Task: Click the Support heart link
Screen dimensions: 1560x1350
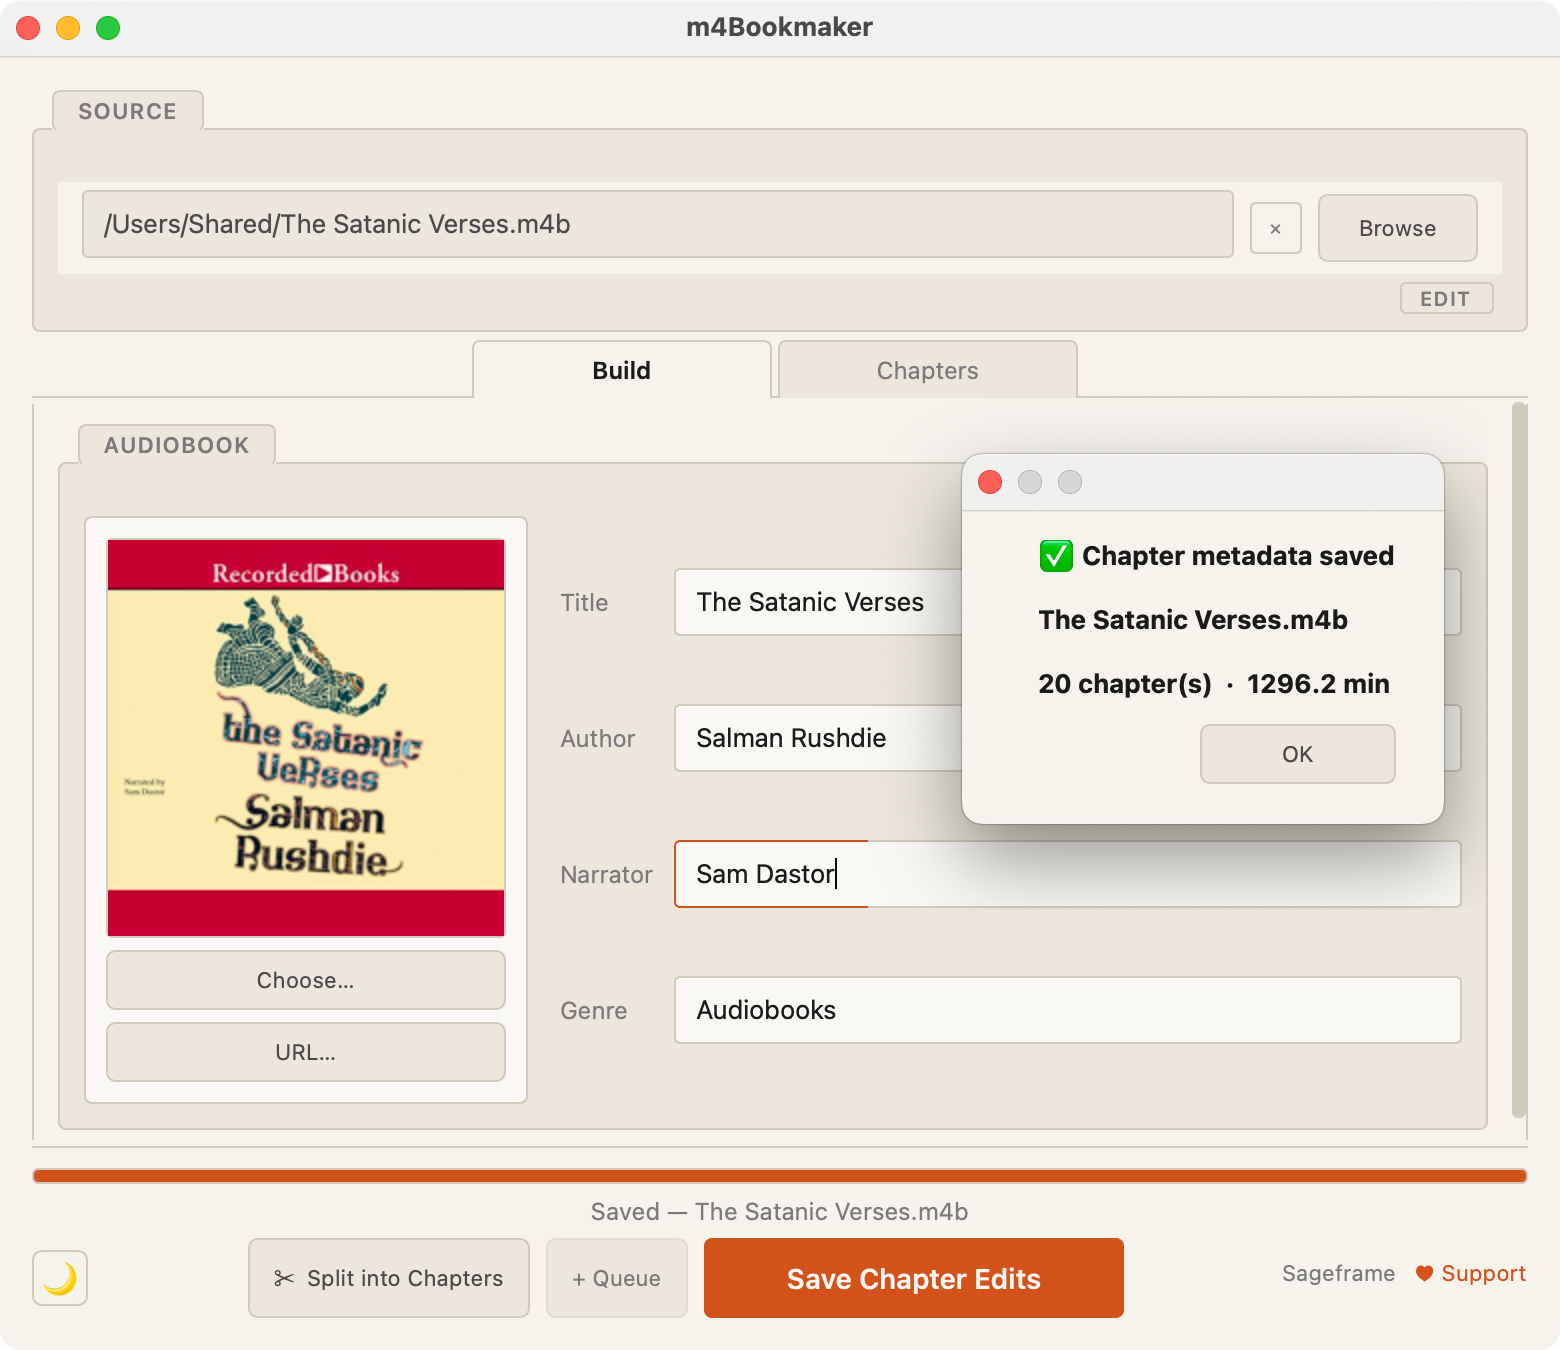Action: click(1471, 1273)
